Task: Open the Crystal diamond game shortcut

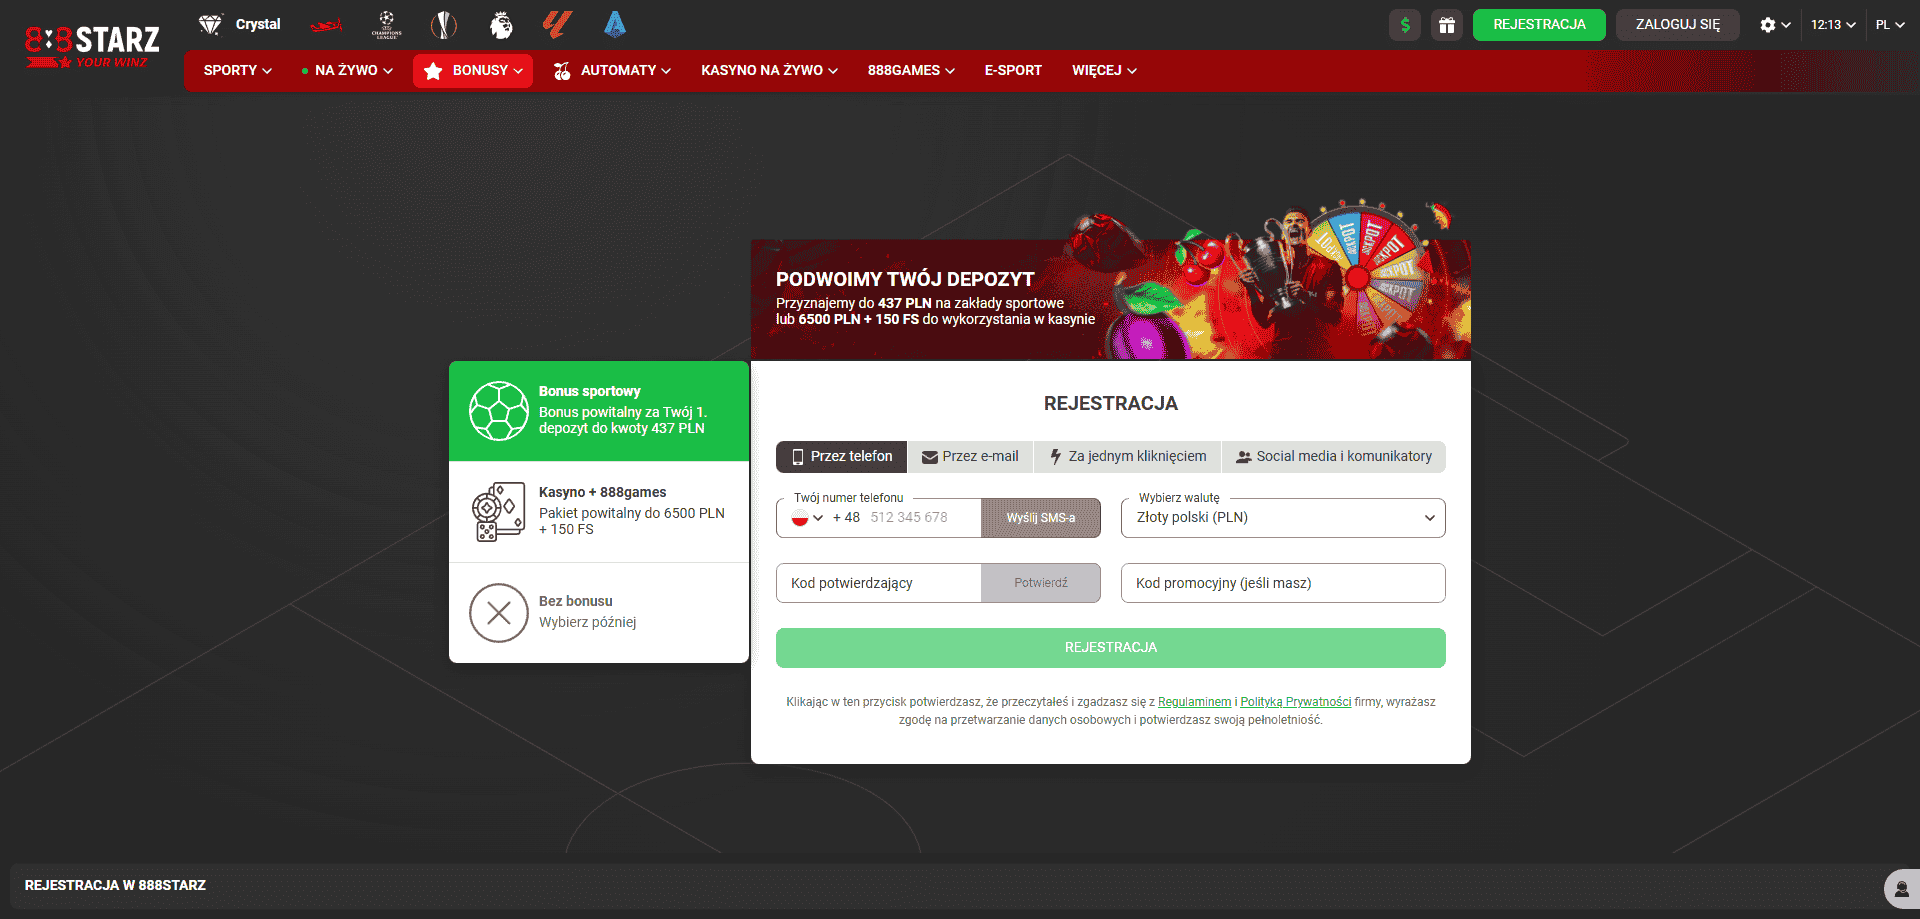Action: pos(240,25)
